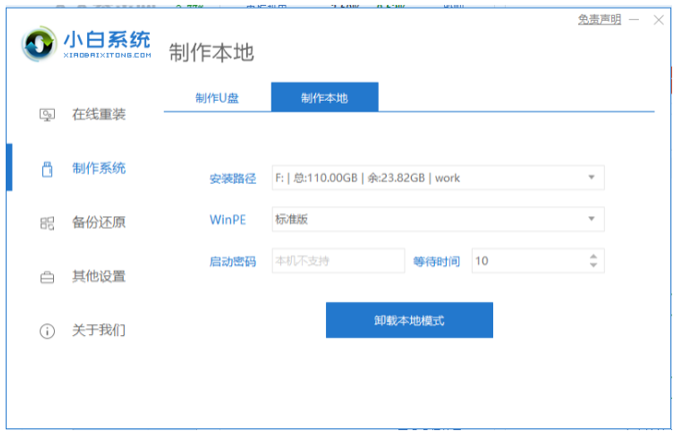
Task: Click the 关于我们 info icon
Action: pos(46,330)
